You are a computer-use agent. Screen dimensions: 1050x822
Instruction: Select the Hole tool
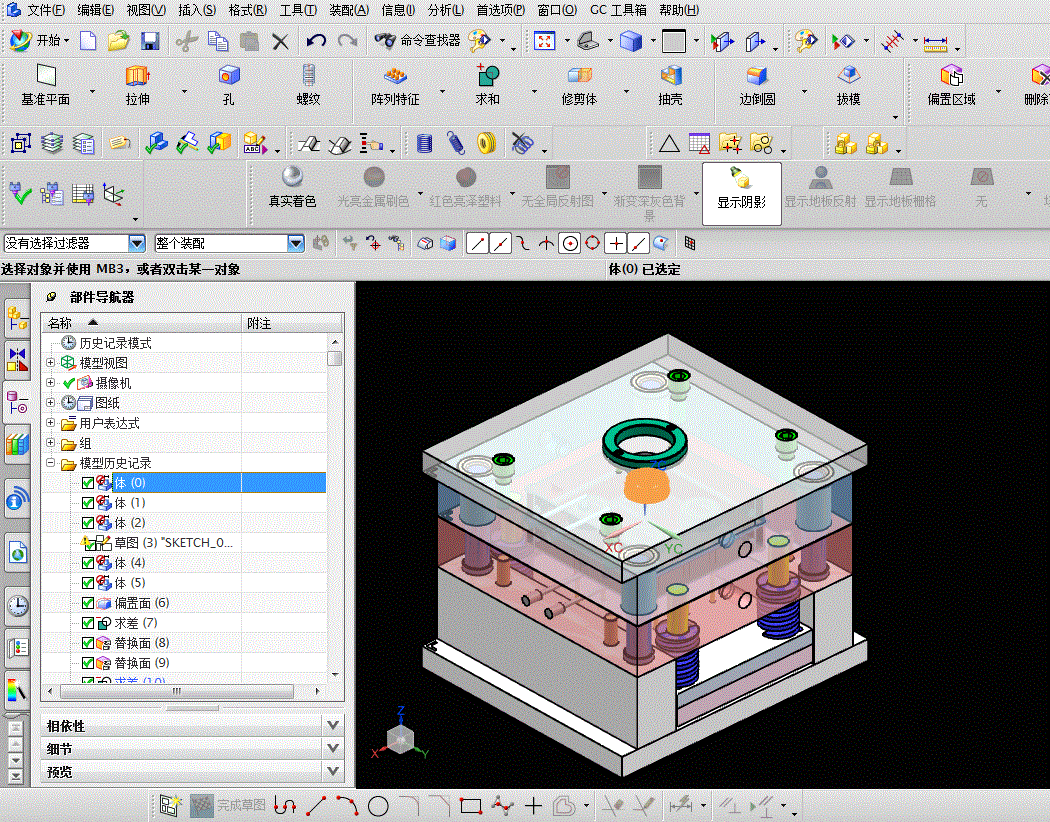click(229, 86)
